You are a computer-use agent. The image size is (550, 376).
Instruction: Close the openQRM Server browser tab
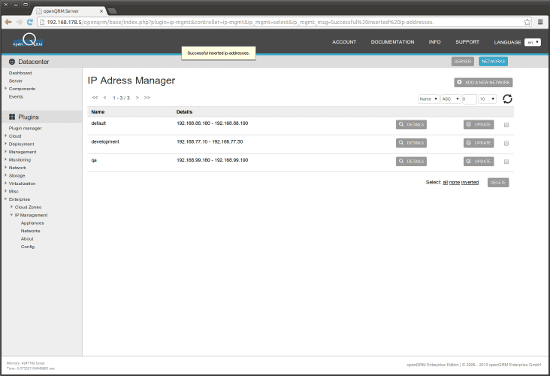tap(101, 11)
